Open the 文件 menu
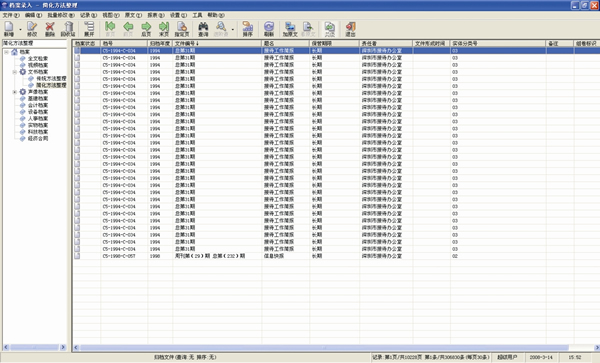The image size is (600, 363). (x=11, y=15)
